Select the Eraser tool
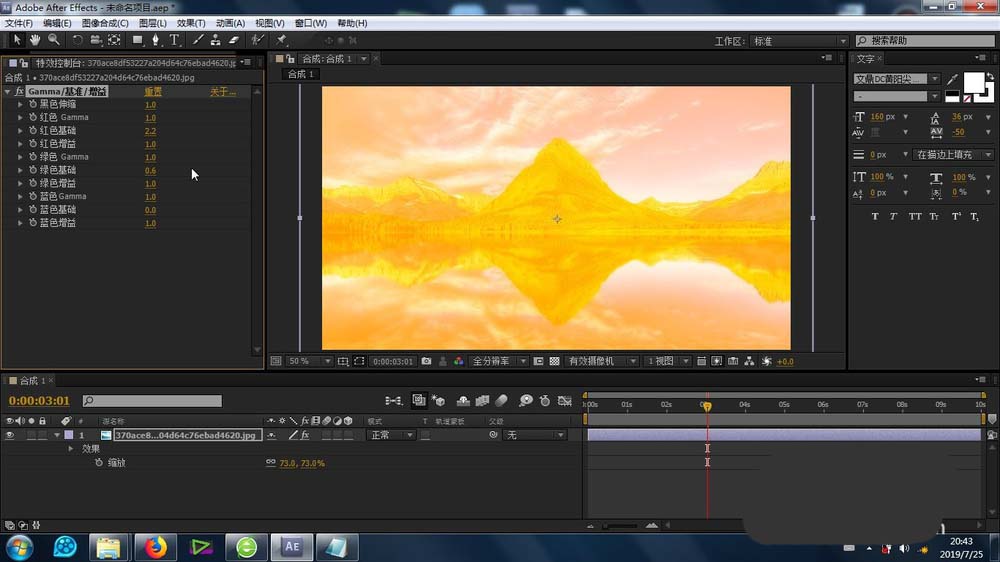This screenshot has width=1000, height=562. tap(234, 40)
